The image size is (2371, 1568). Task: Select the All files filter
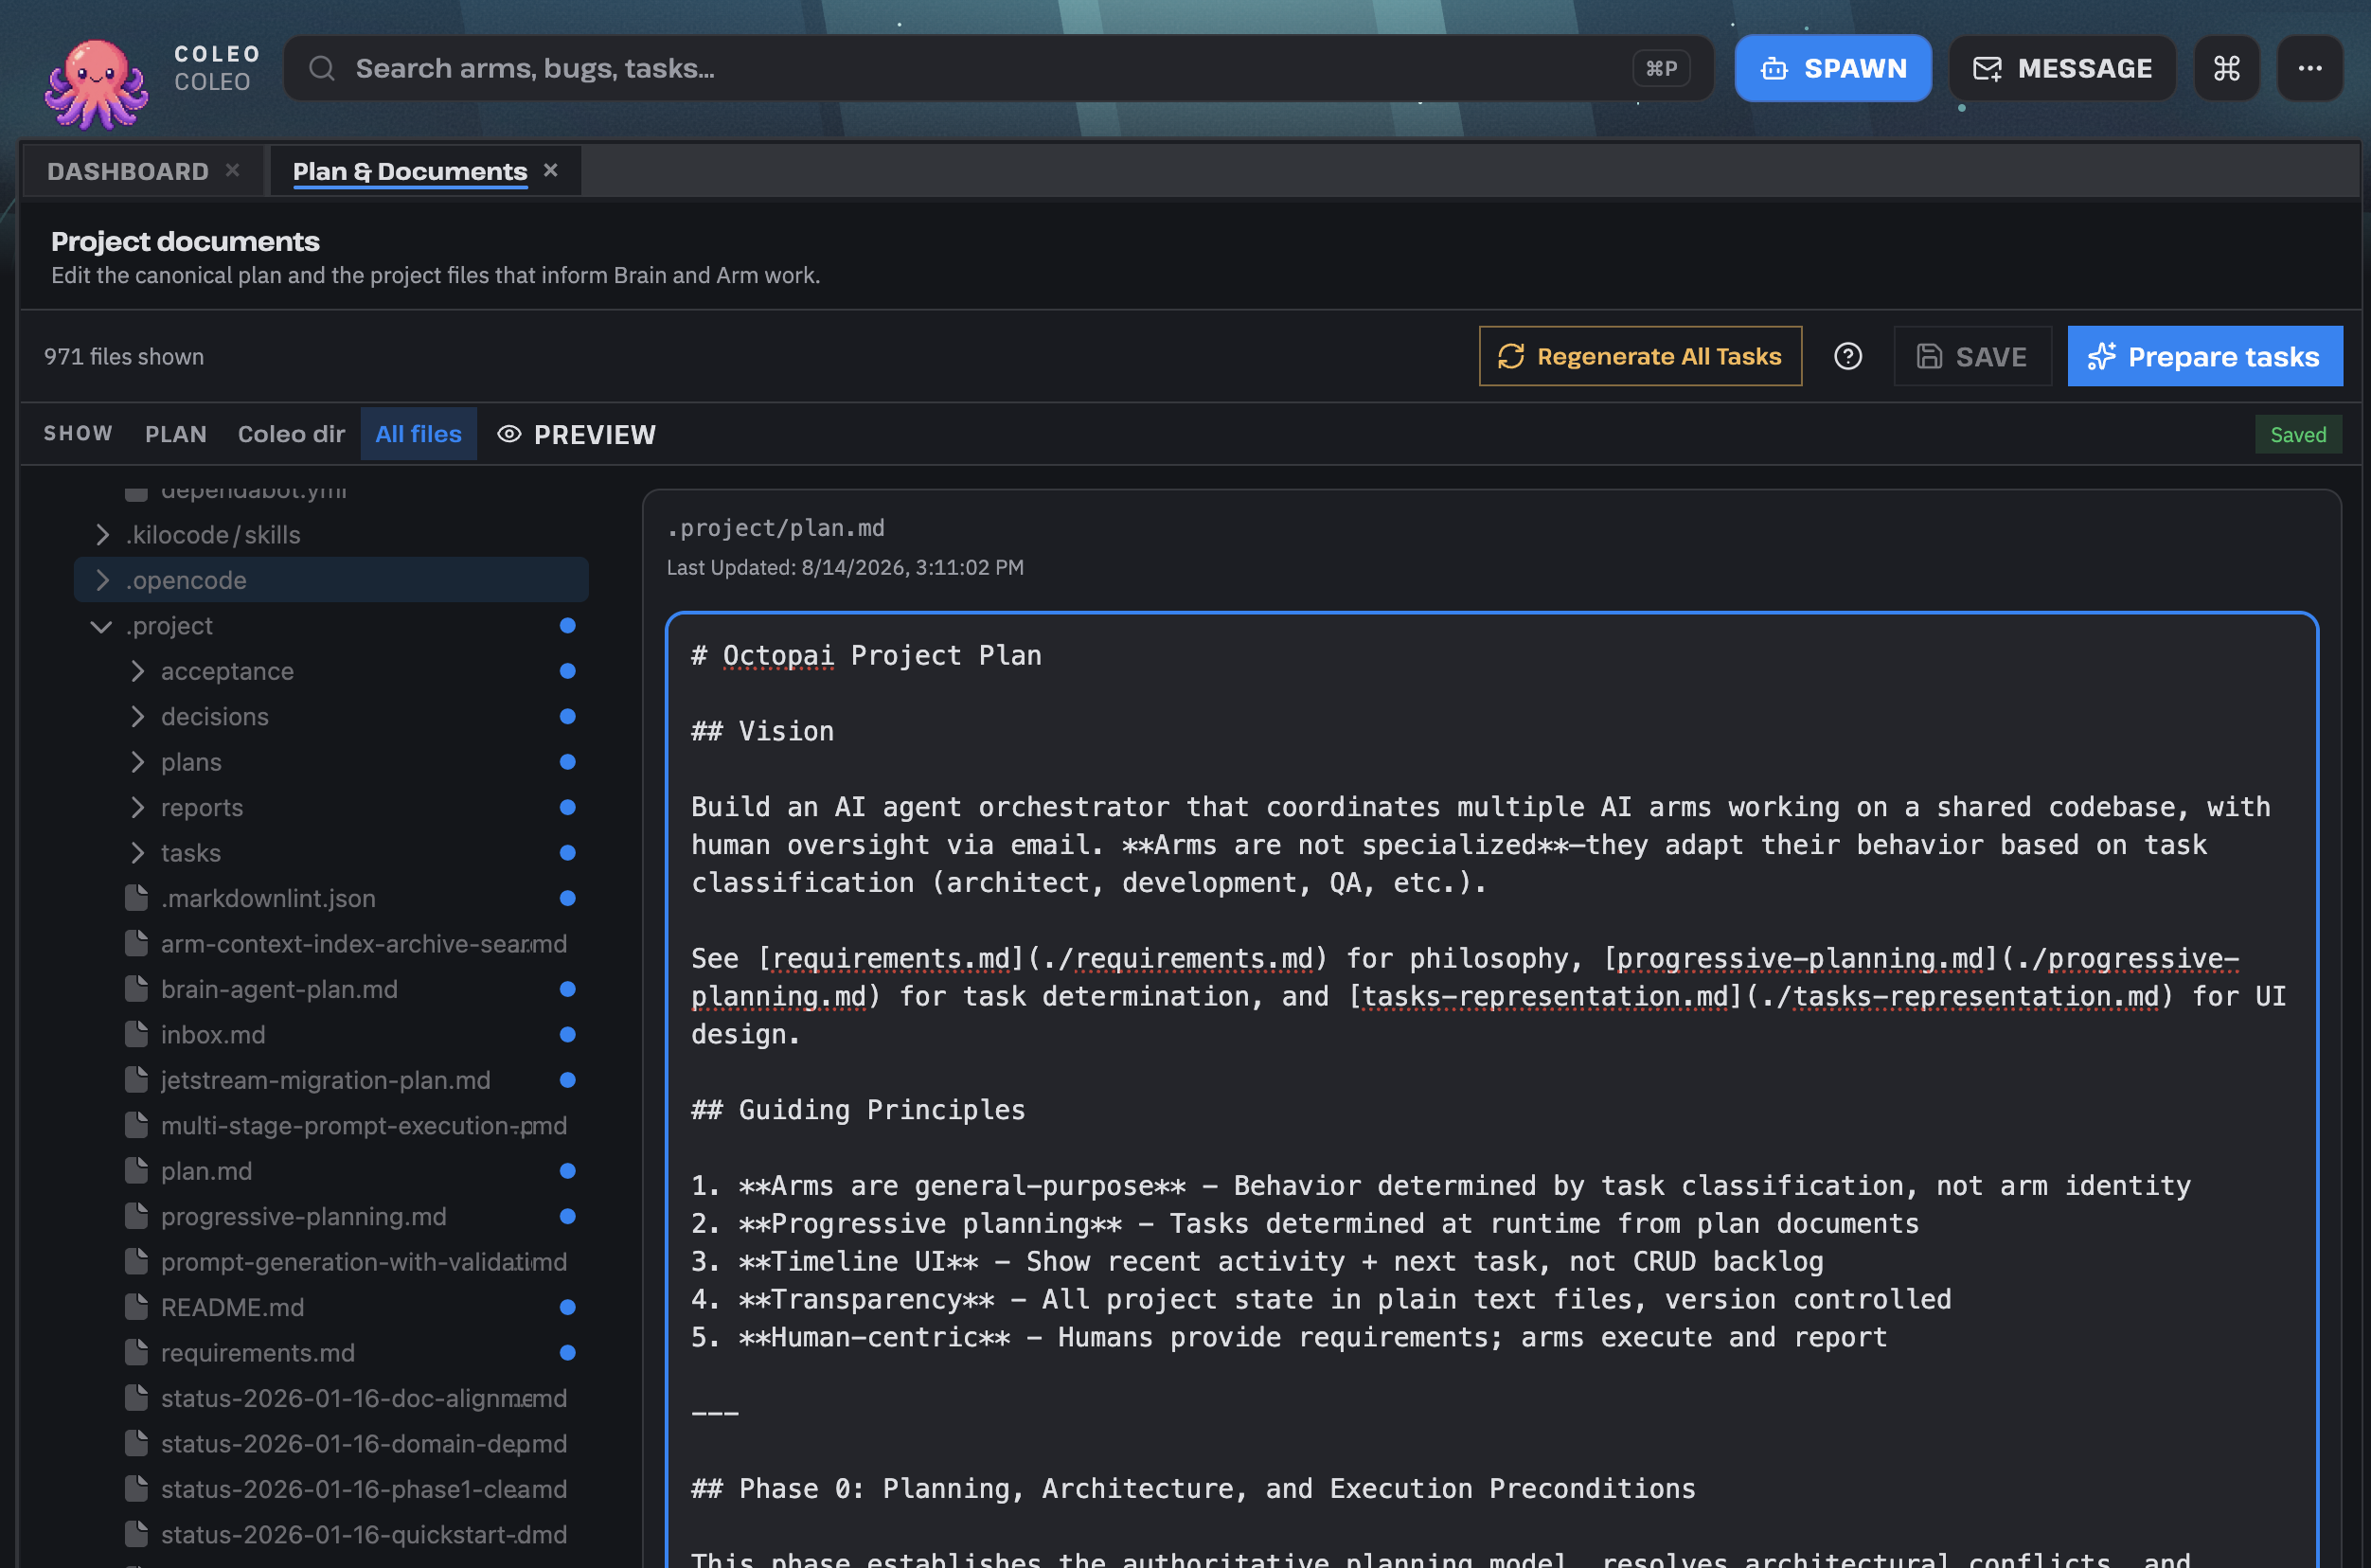click(419, 434)
